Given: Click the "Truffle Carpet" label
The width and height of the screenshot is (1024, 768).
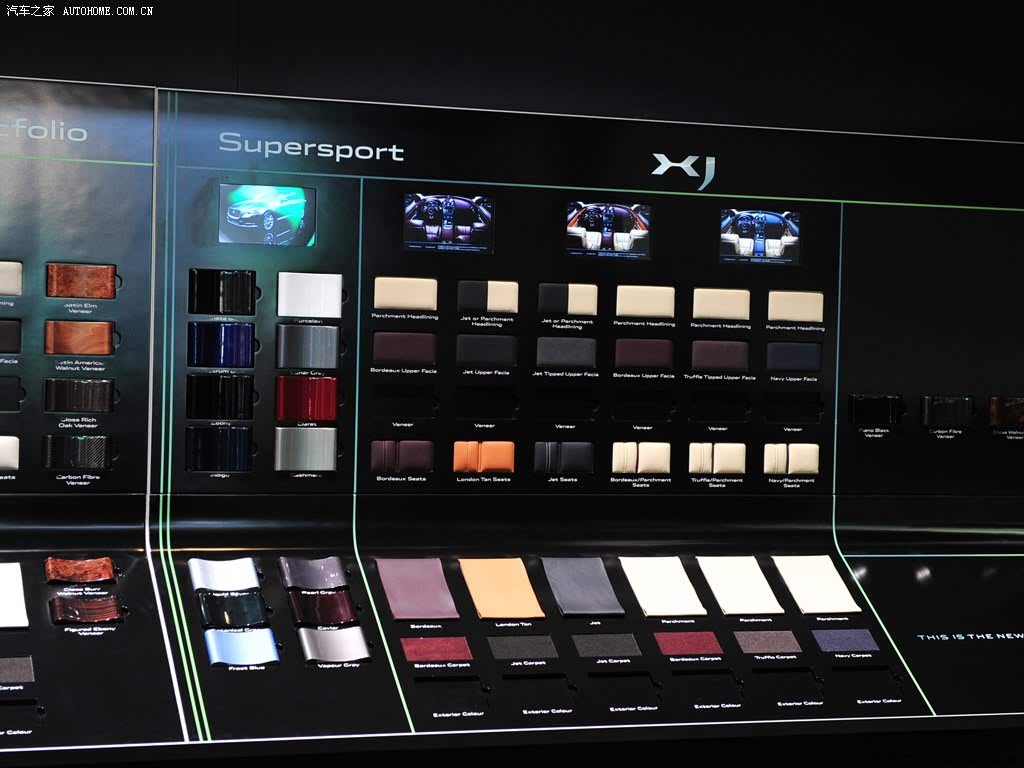Looking at the screenshot, I should [x=775, y=657].
